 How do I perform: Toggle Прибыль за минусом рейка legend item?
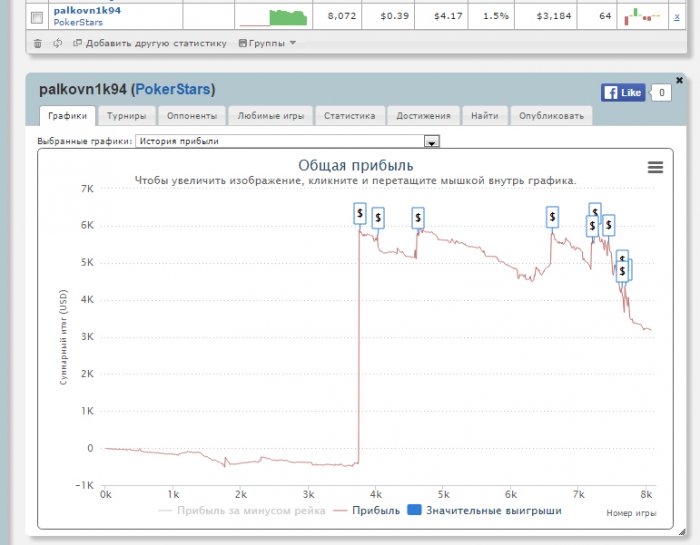[x=242, y=510]
